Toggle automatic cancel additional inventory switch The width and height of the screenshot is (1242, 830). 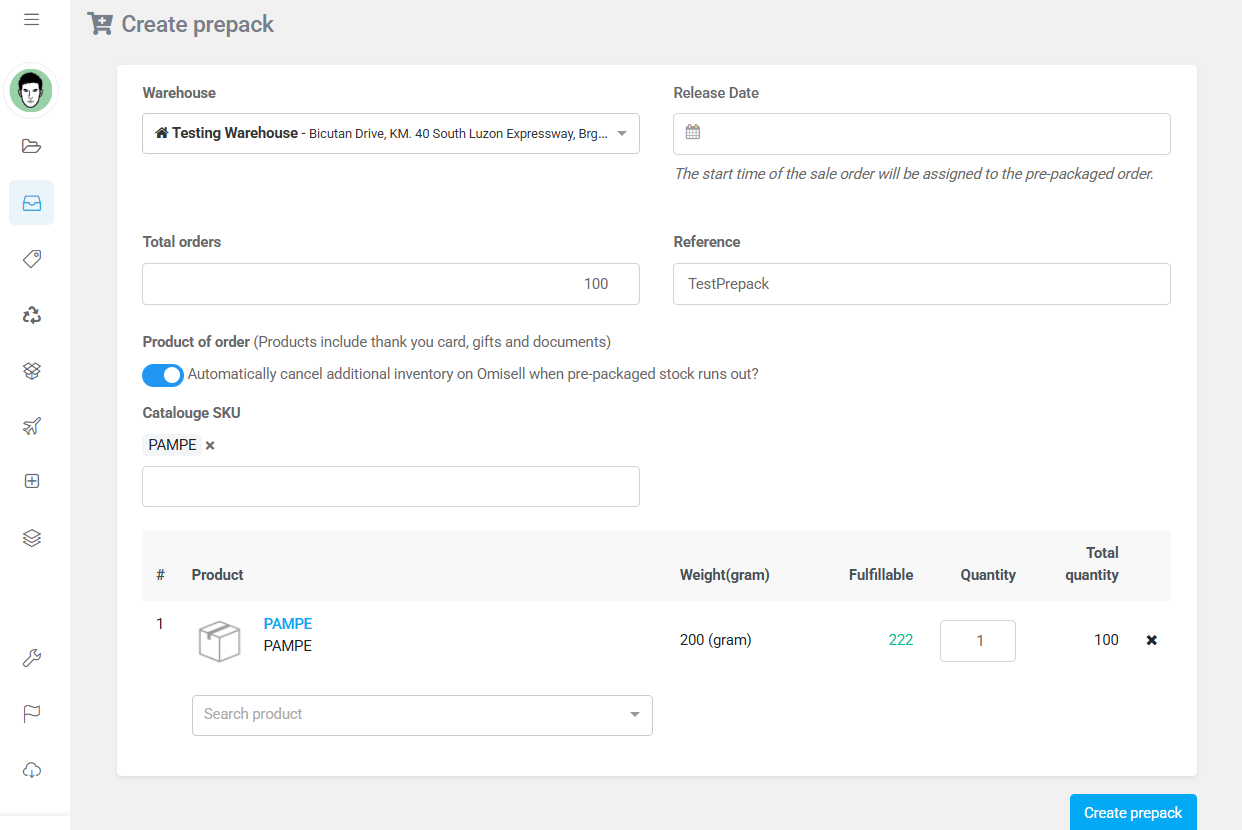tap(163, 375)
